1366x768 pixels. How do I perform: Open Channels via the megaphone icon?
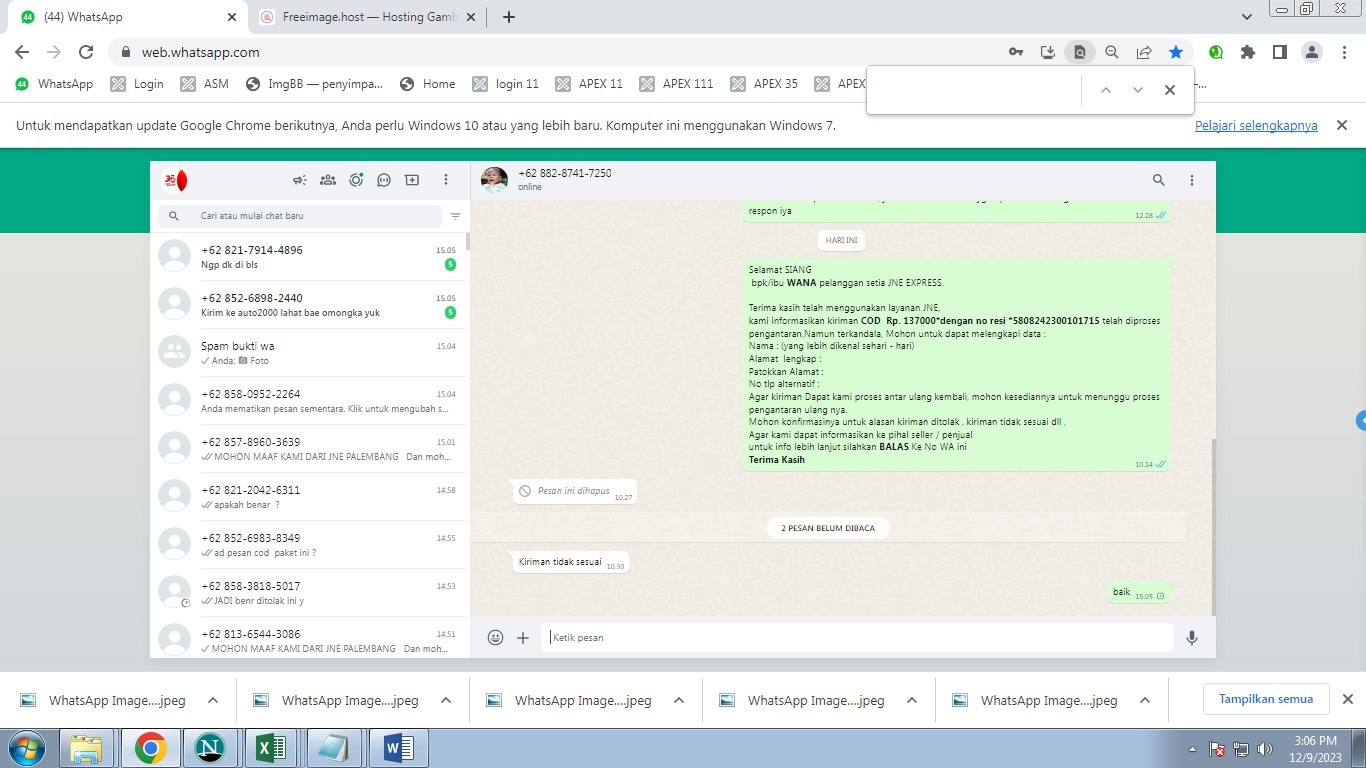(299, 180)
